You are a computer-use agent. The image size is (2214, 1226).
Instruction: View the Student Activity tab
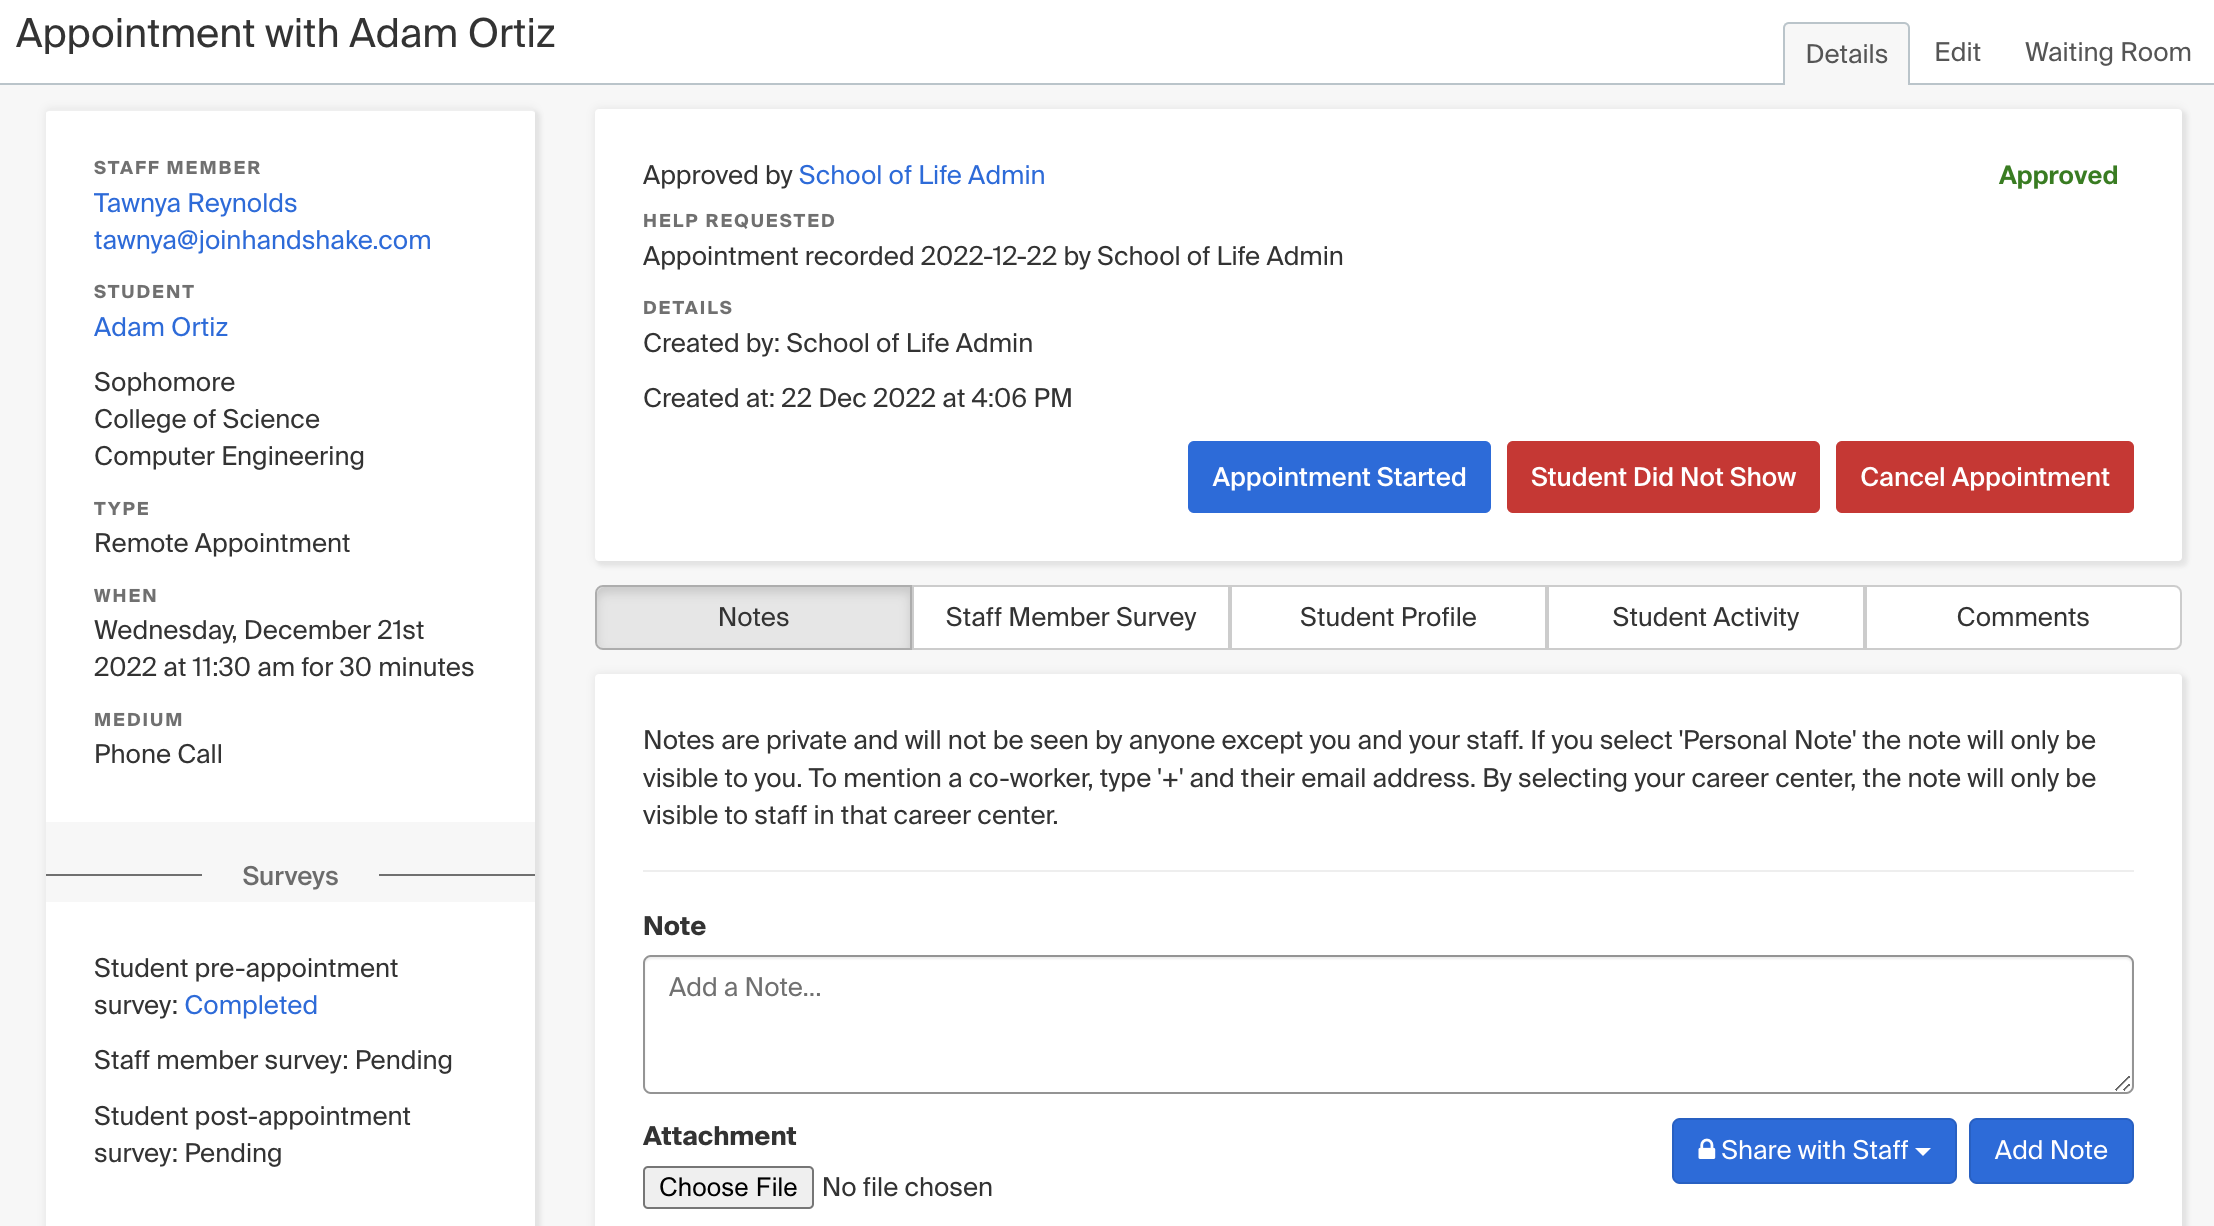click(x=1705, y=617)
